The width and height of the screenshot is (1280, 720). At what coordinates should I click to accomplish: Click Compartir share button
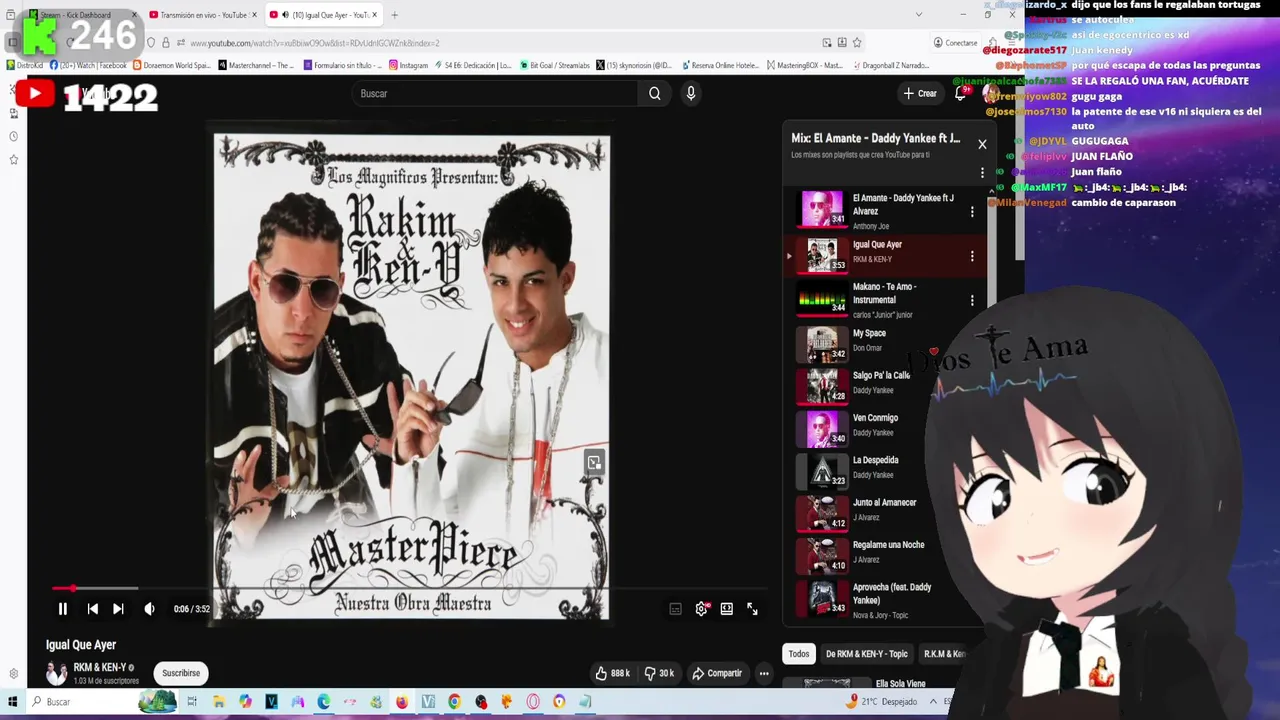717,673
